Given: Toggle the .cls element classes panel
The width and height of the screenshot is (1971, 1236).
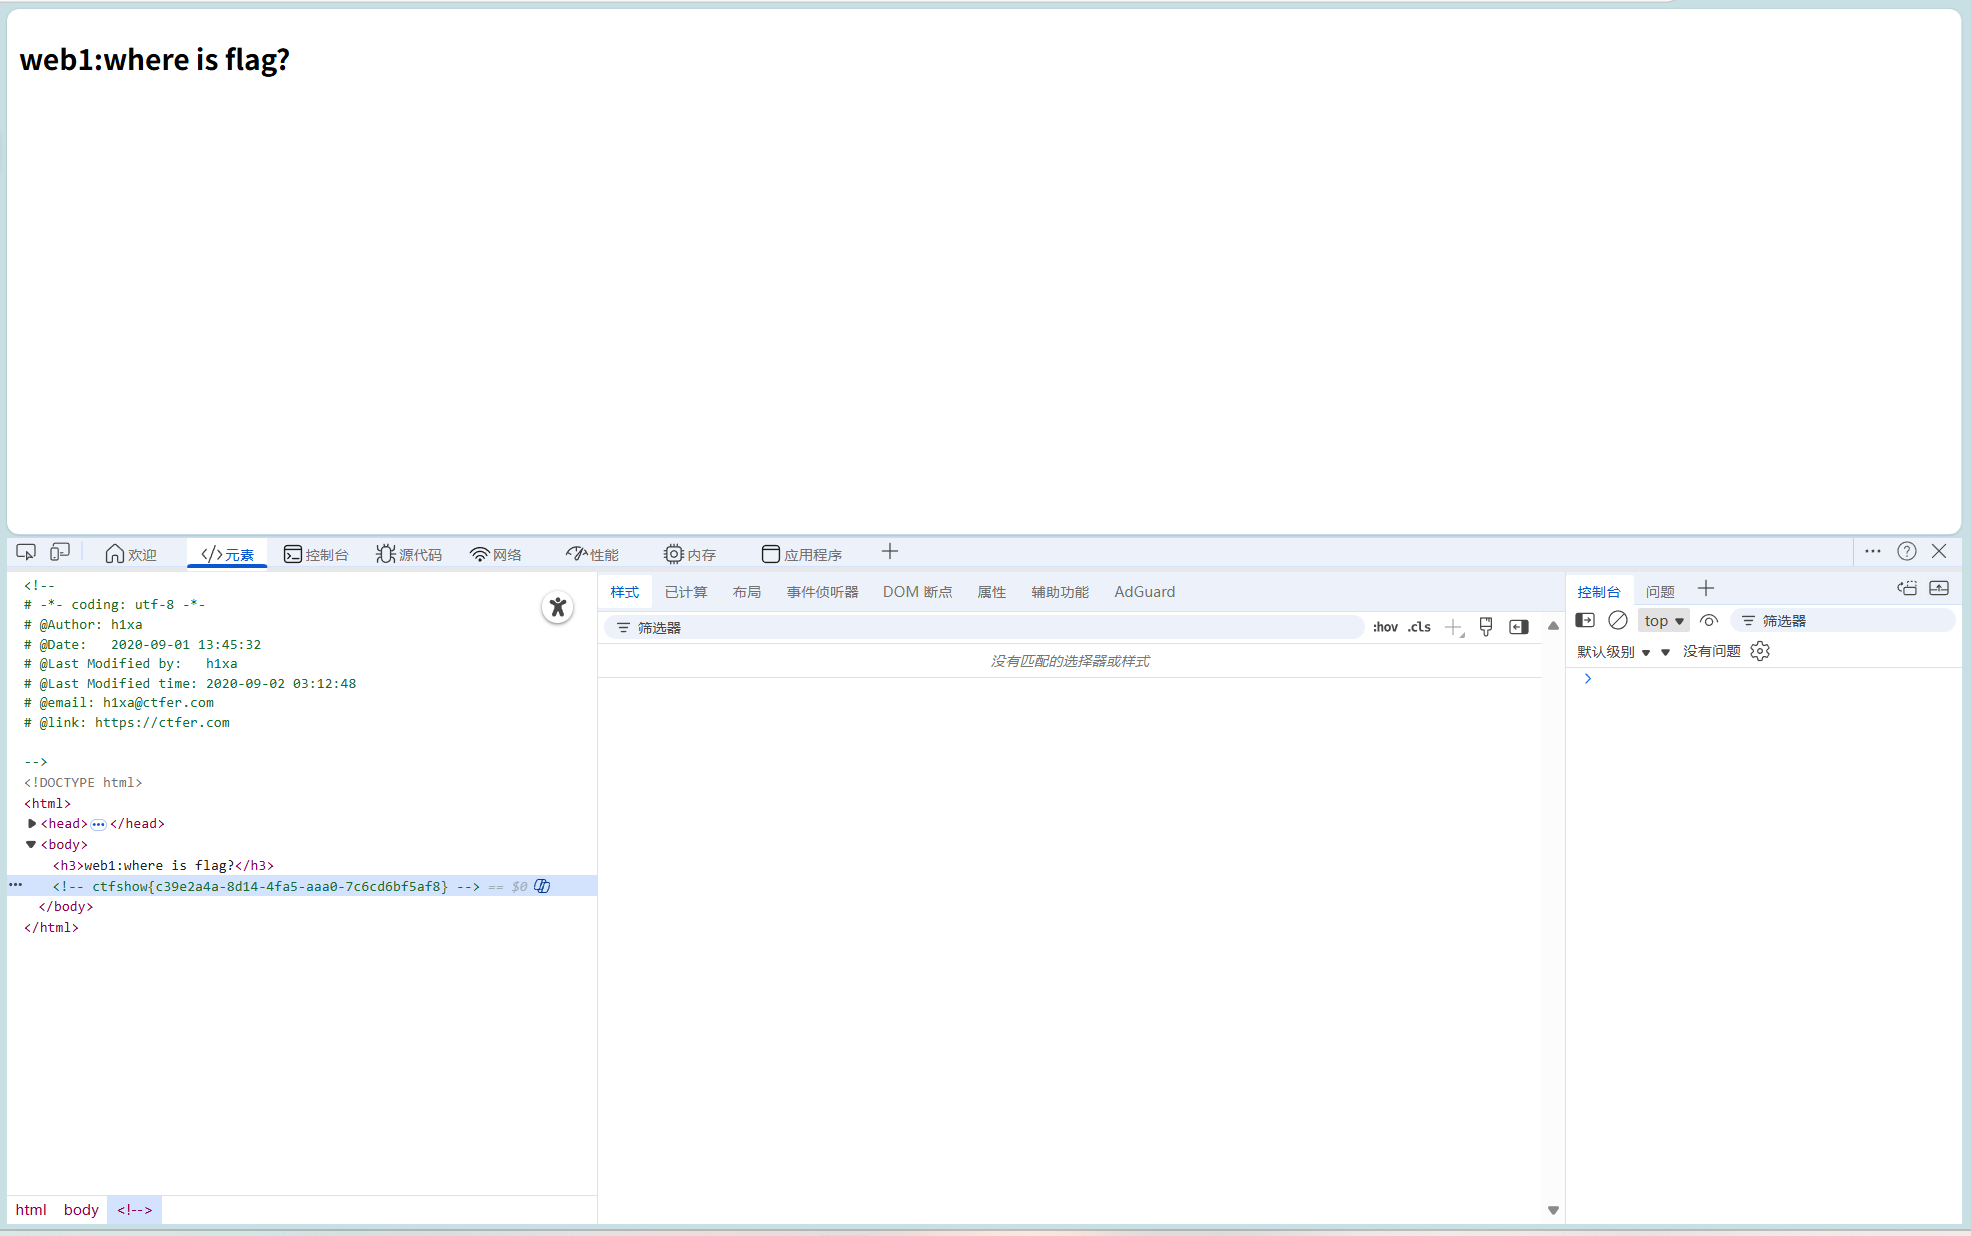Looking at the screenshot, I should tap(1419, 627).
